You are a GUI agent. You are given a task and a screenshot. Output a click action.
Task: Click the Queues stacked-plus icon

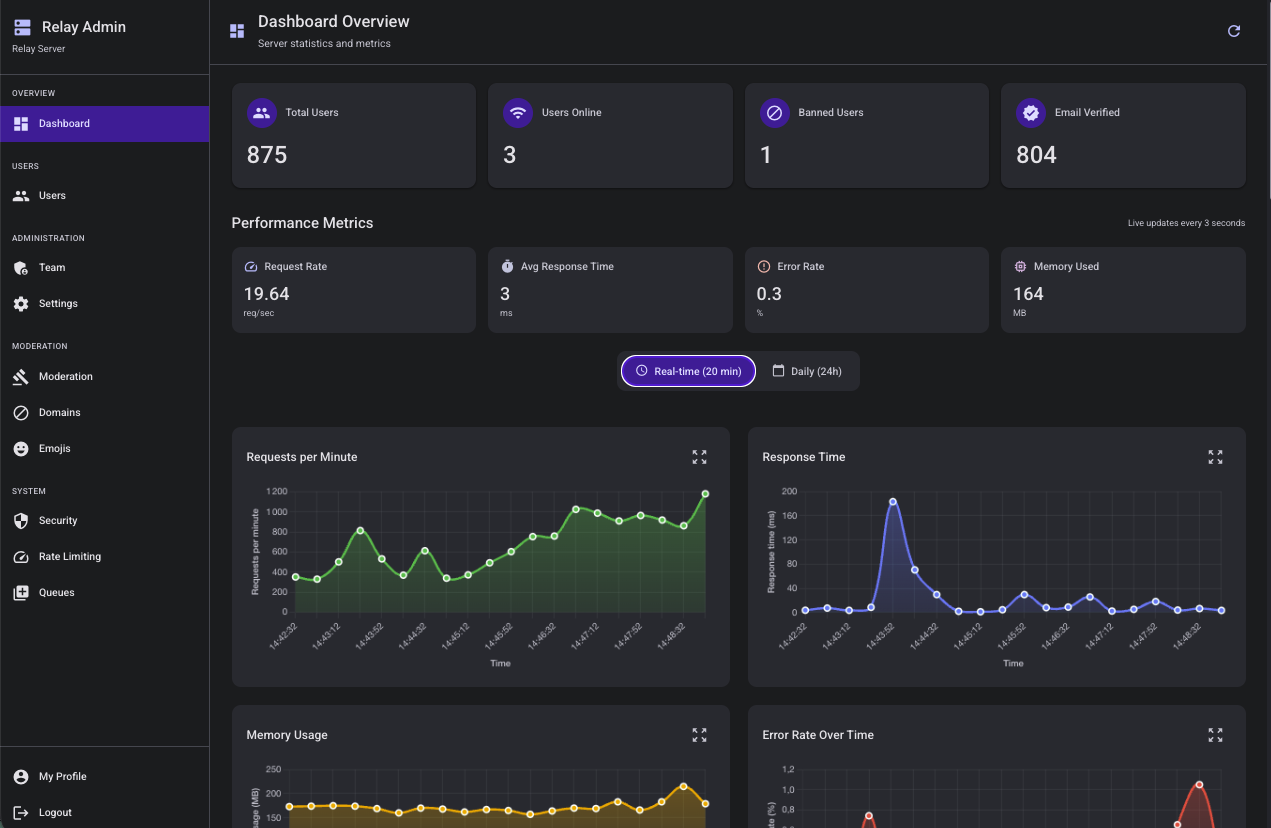(21, 593)
